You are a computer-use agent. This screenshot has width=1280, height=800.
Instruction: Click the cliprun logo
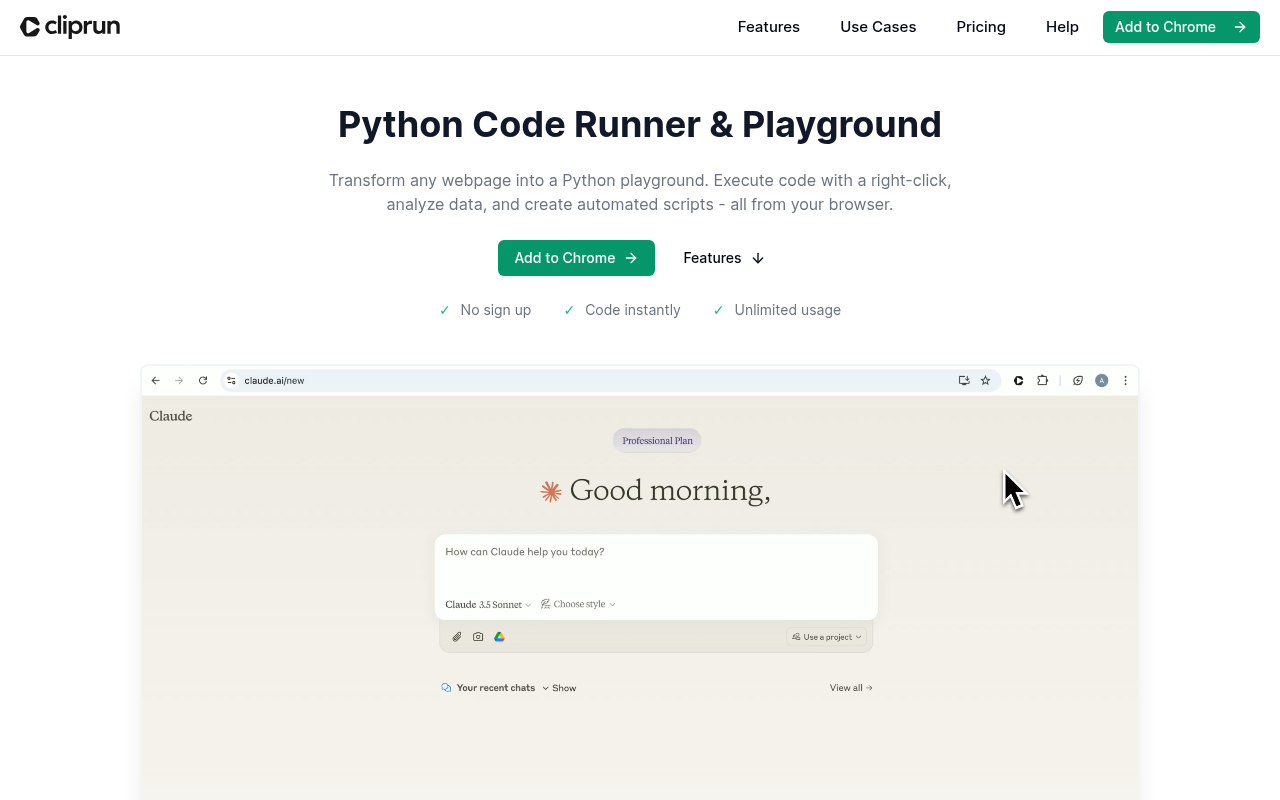[70, 27]
